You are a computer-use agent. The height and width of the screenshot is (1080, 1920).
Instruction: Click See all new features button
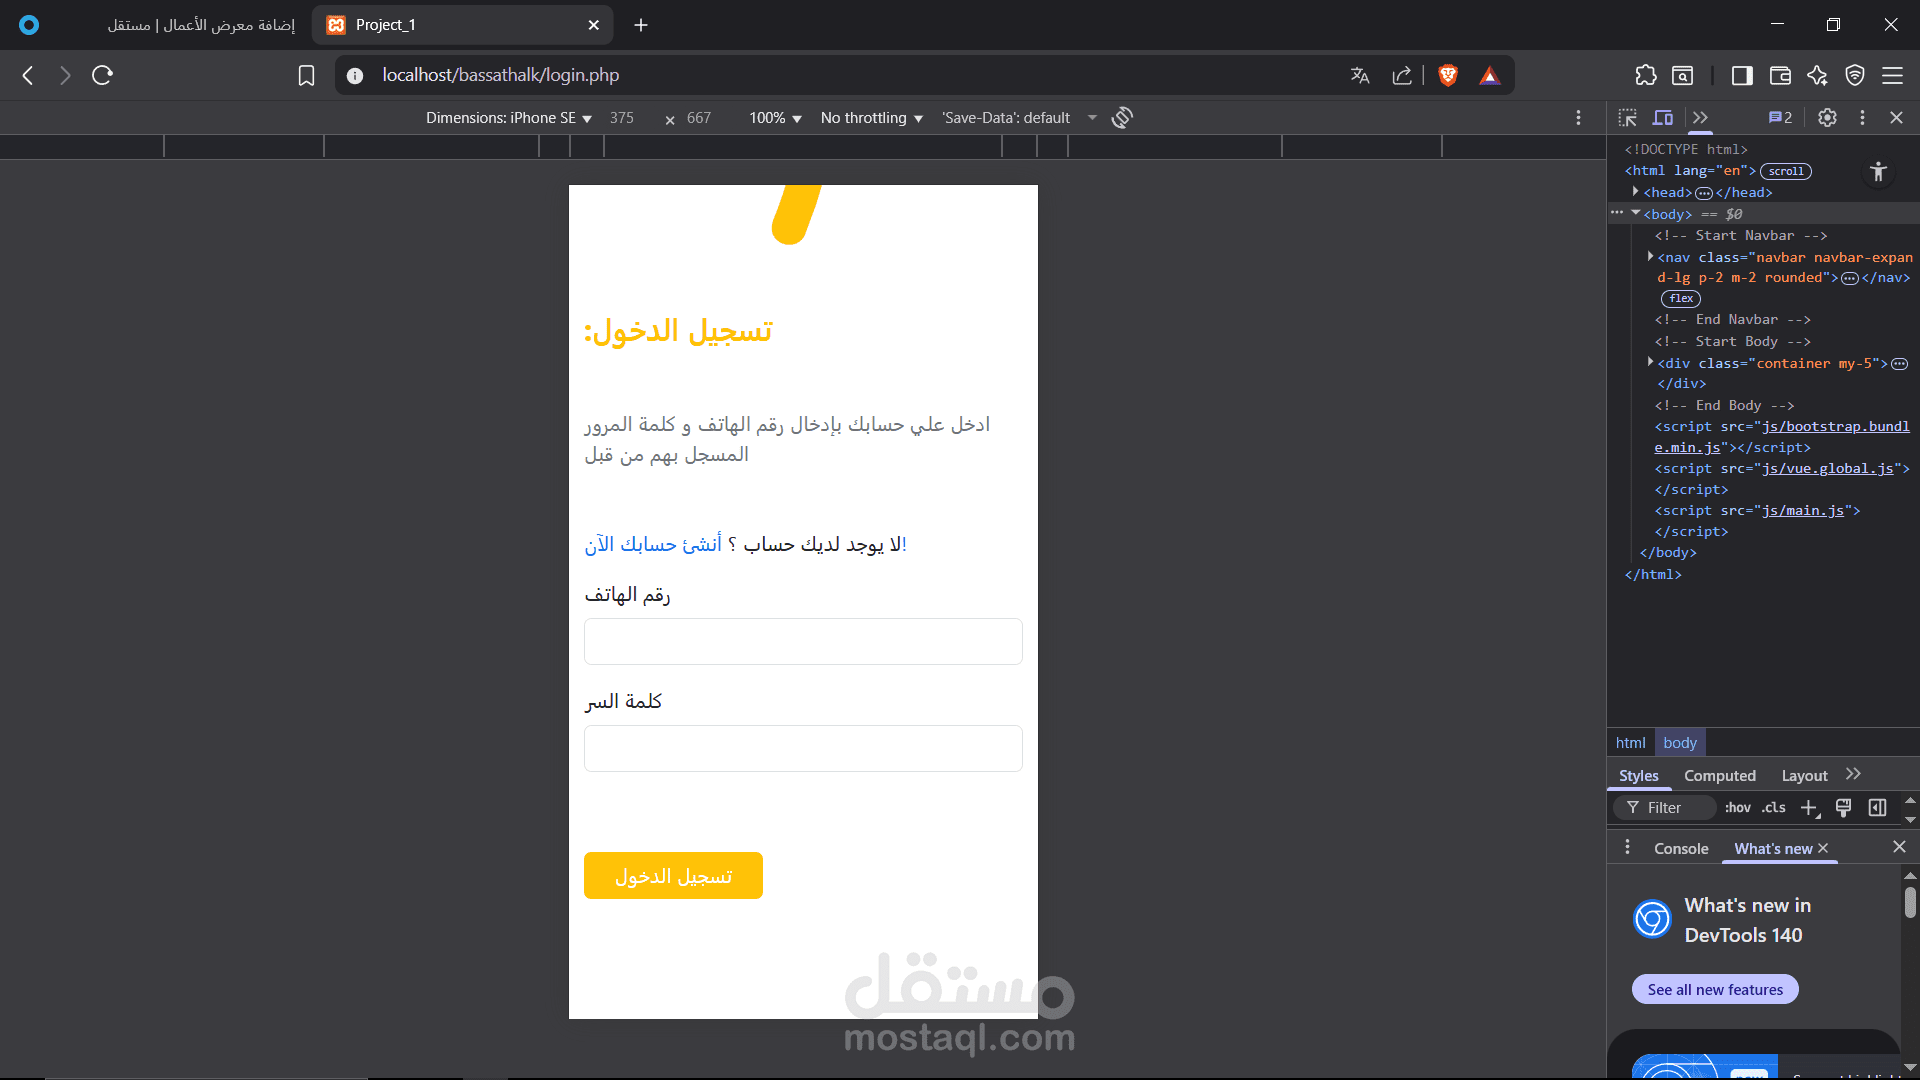point(1715,989)
